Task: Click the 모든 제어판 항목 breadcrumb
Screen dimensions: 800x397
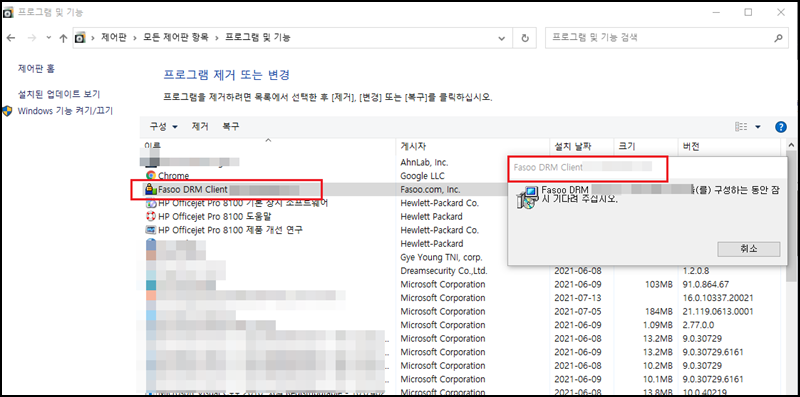Action: (x=177, y=38)
